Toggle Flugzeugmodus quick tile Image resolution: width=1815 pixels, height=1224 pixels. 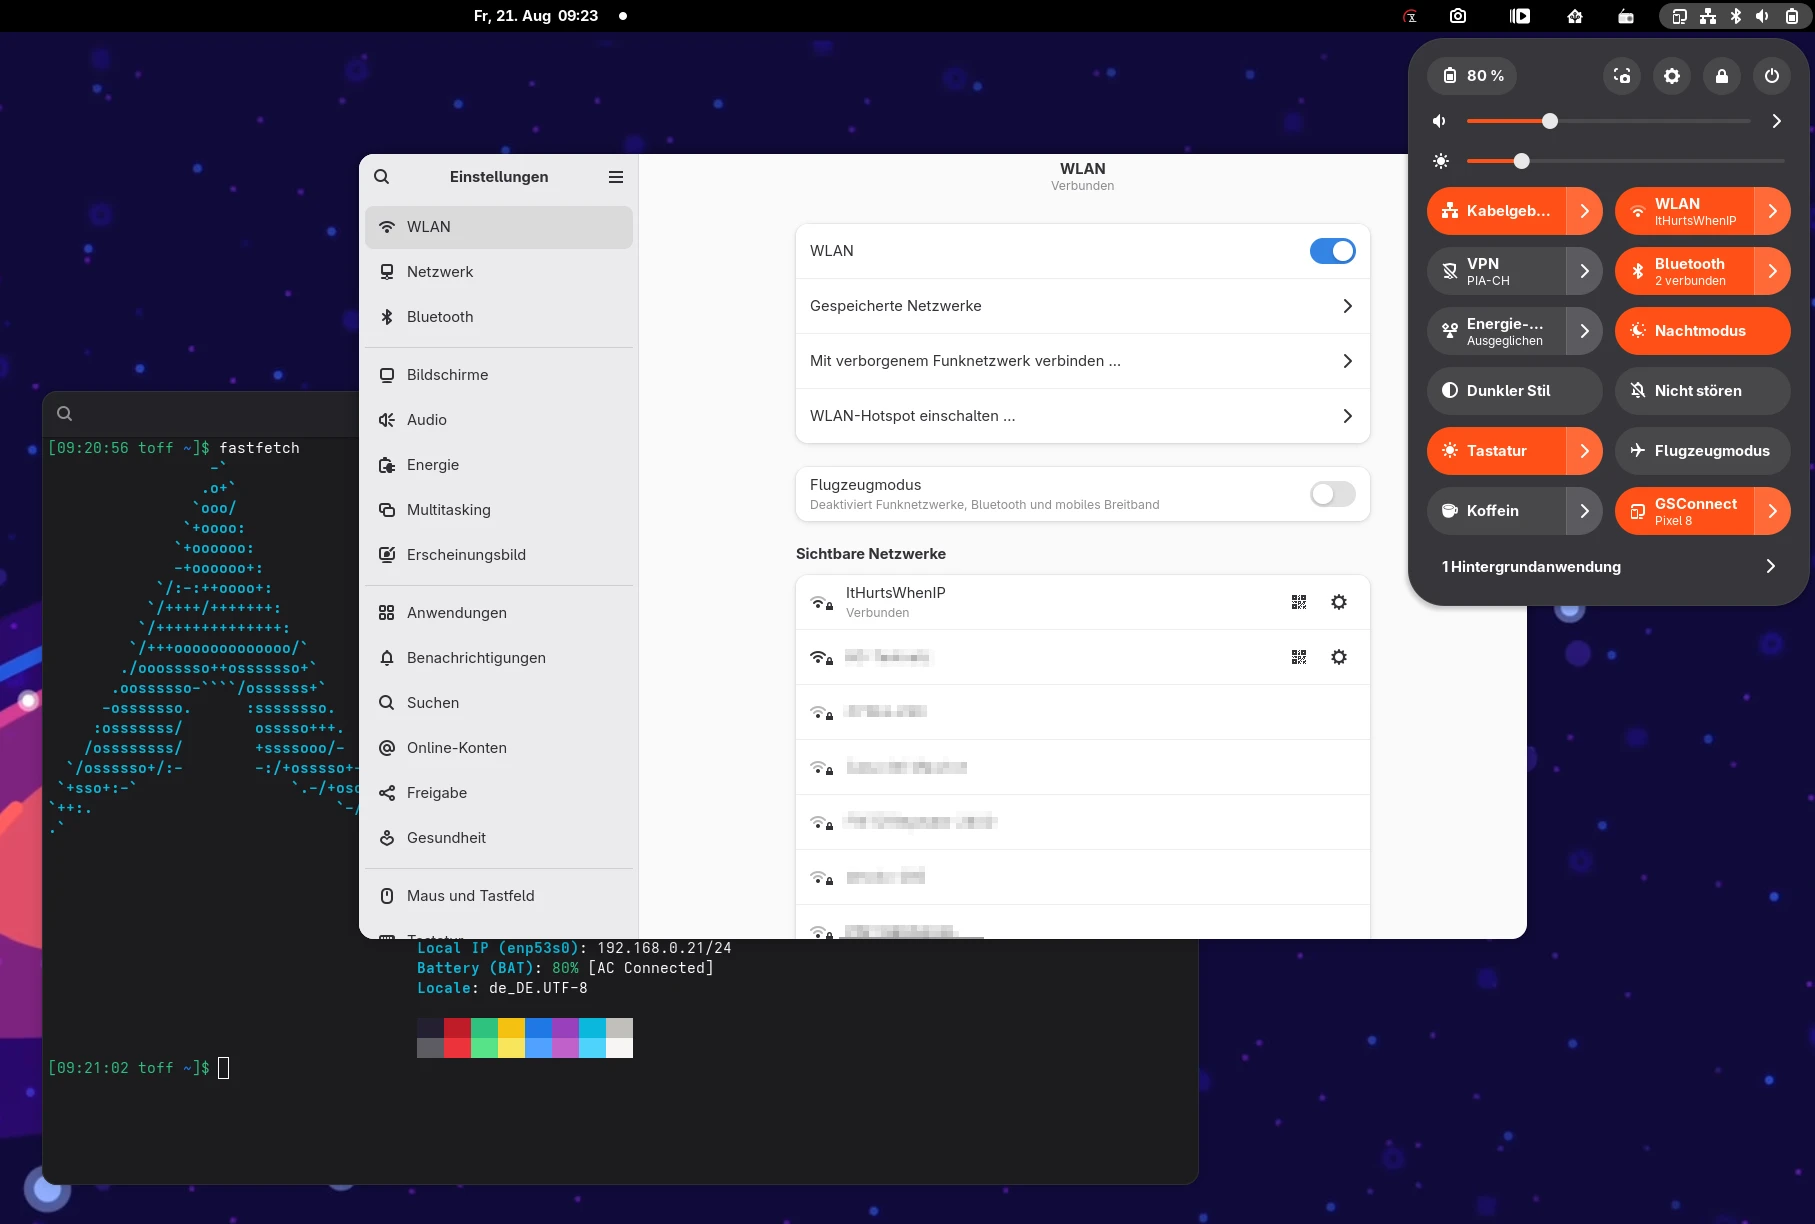1703,451
